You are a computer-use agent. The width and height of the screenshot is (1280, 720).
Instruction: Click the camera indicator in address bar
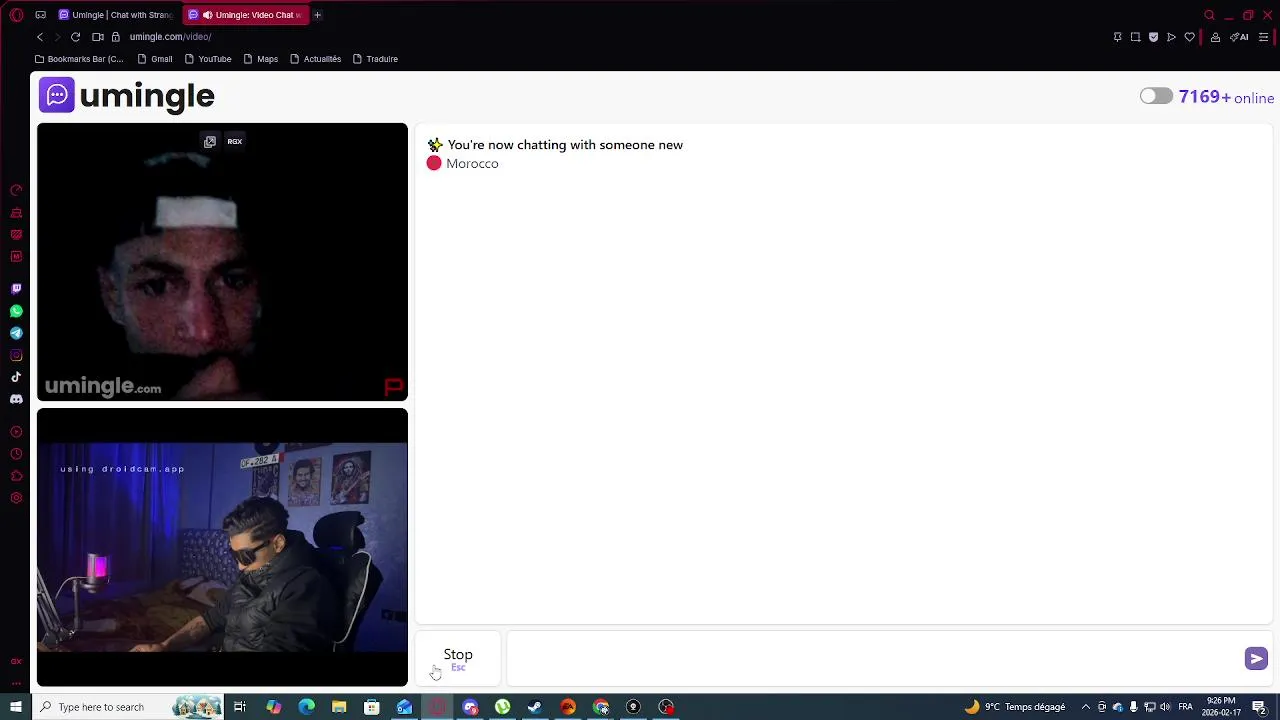98,37
